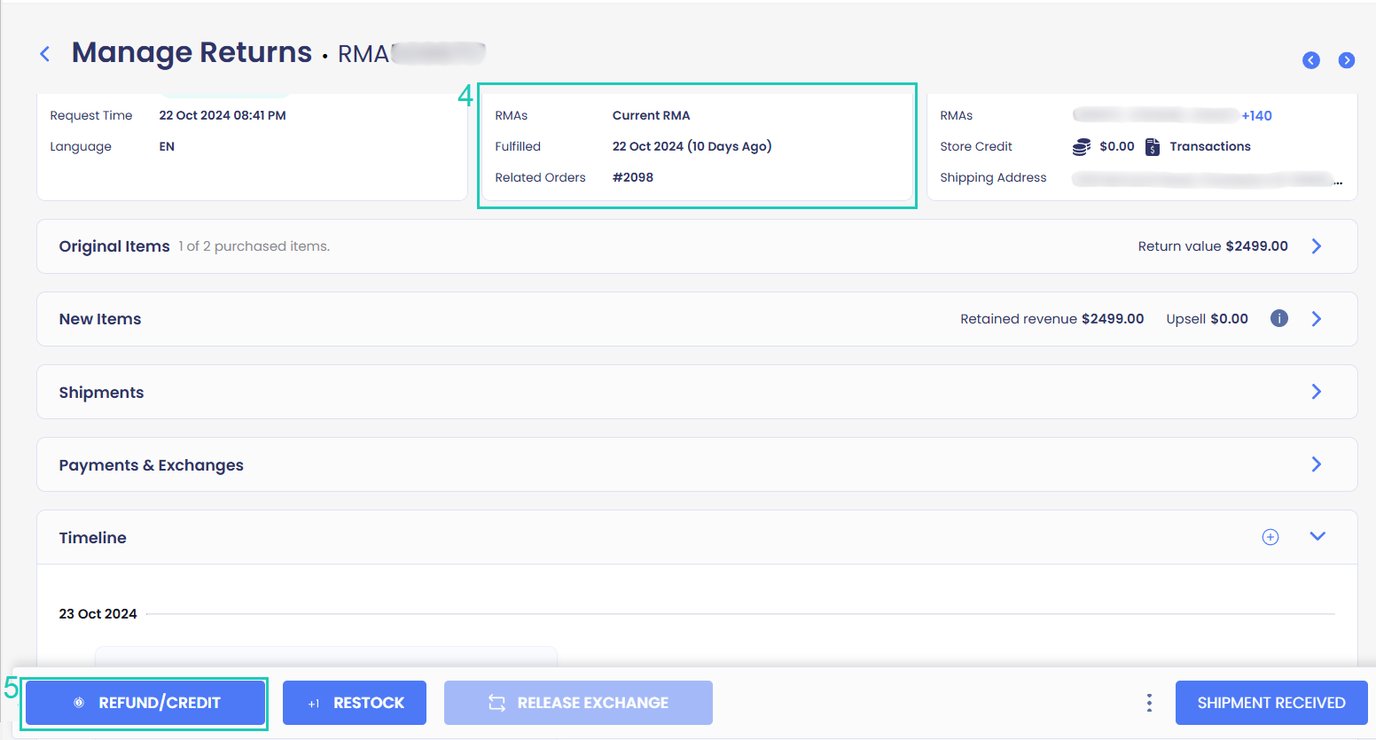Collapse the Timeline section
Image resolution: width=1376 pixels, height=740 pixels.
[x=1316, y=536]
